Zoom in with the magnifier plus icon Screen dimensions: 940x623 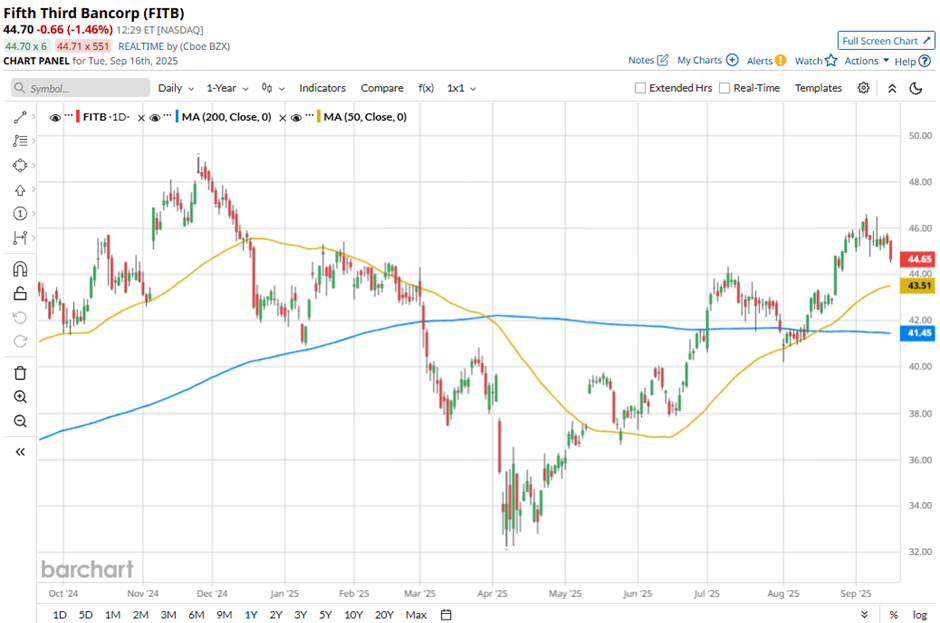[20, 397]
